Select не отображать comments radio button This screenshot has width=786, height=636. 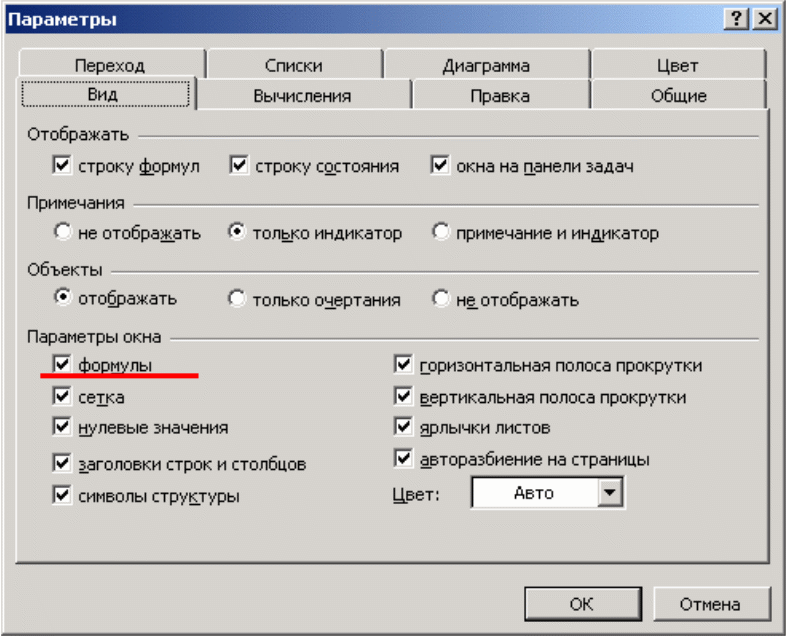pyautogui.click(x=63, y=233)
